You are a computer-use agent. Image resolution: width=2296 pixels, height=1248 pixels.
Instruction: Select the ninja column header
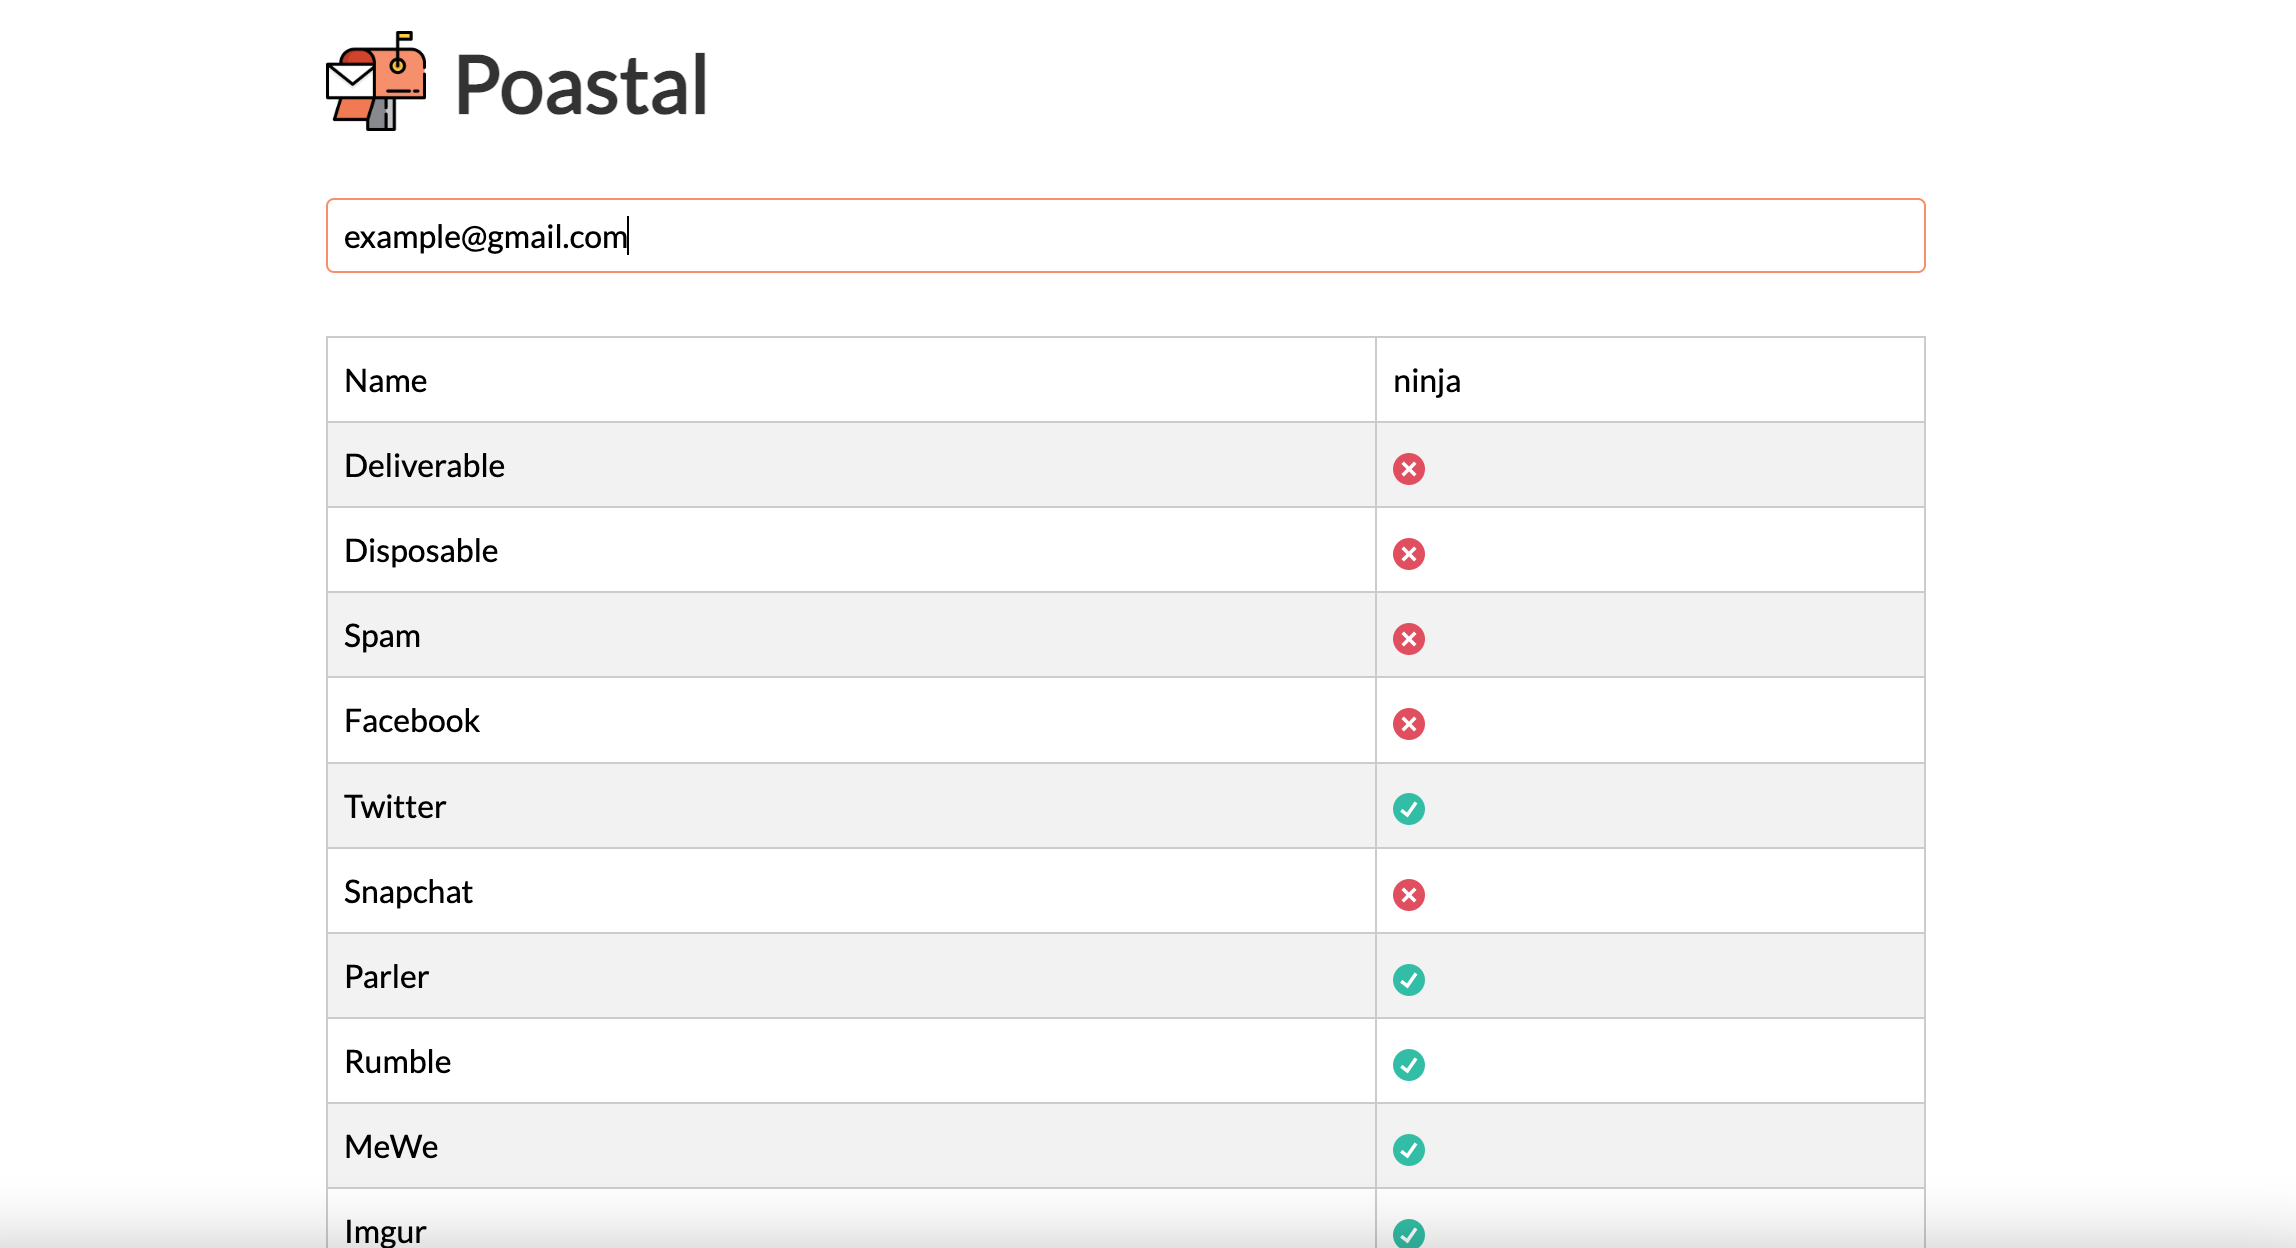coord(1427,380)
